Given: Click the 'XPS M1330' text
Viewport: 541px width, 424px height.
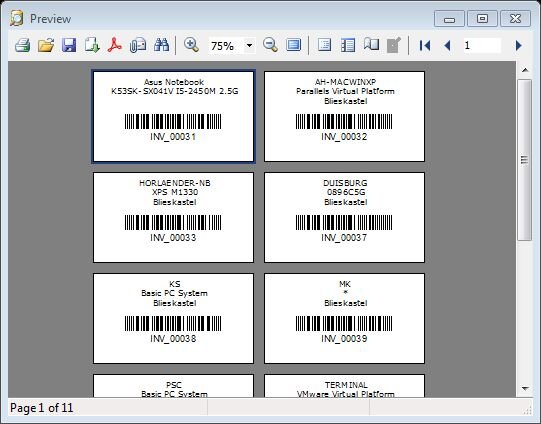Looking at the screenshot, I should point(175,192).
